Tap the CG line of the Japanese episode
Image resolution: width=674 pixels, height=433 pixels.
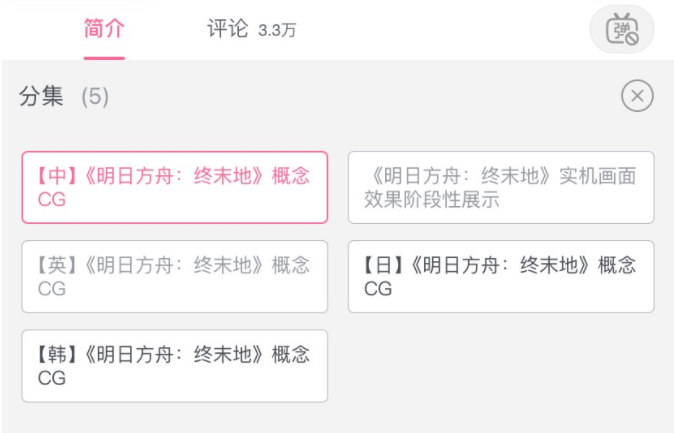[378, 289]
